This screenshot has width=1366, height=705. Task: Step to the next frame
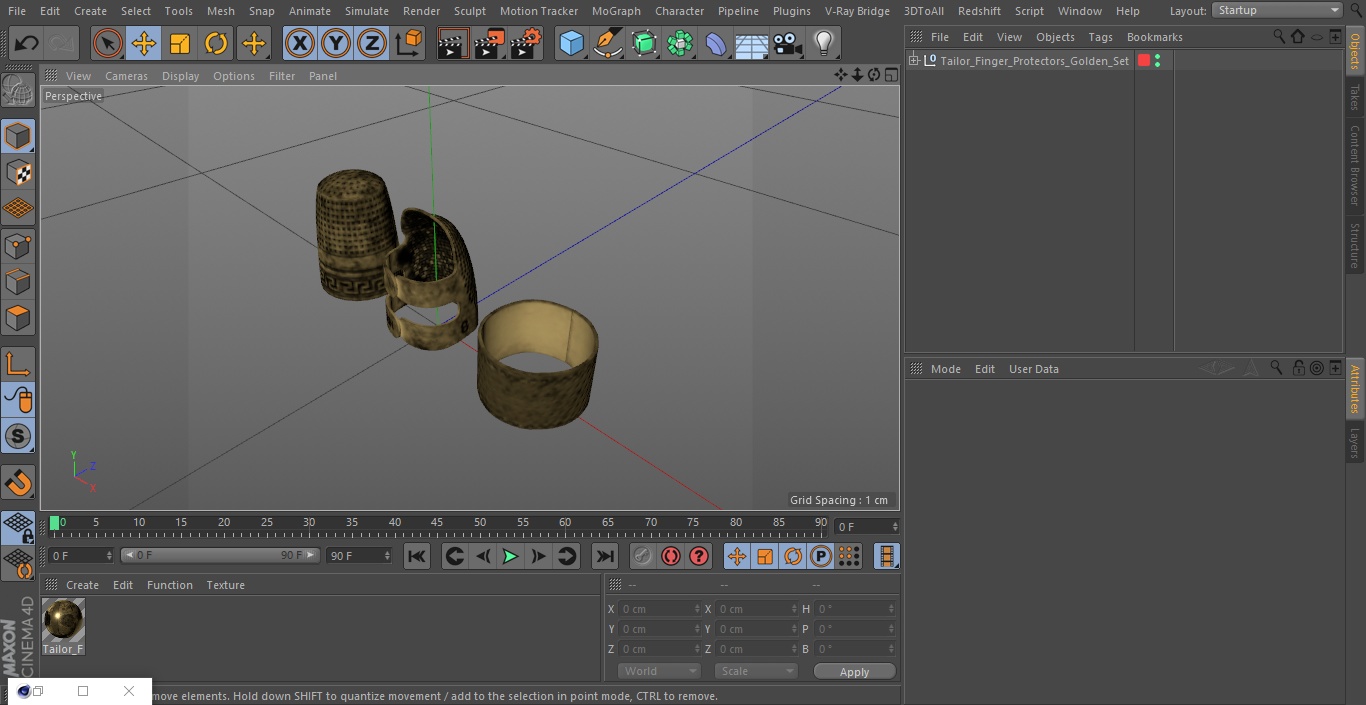pyautogui.click(x=538, y=556)
